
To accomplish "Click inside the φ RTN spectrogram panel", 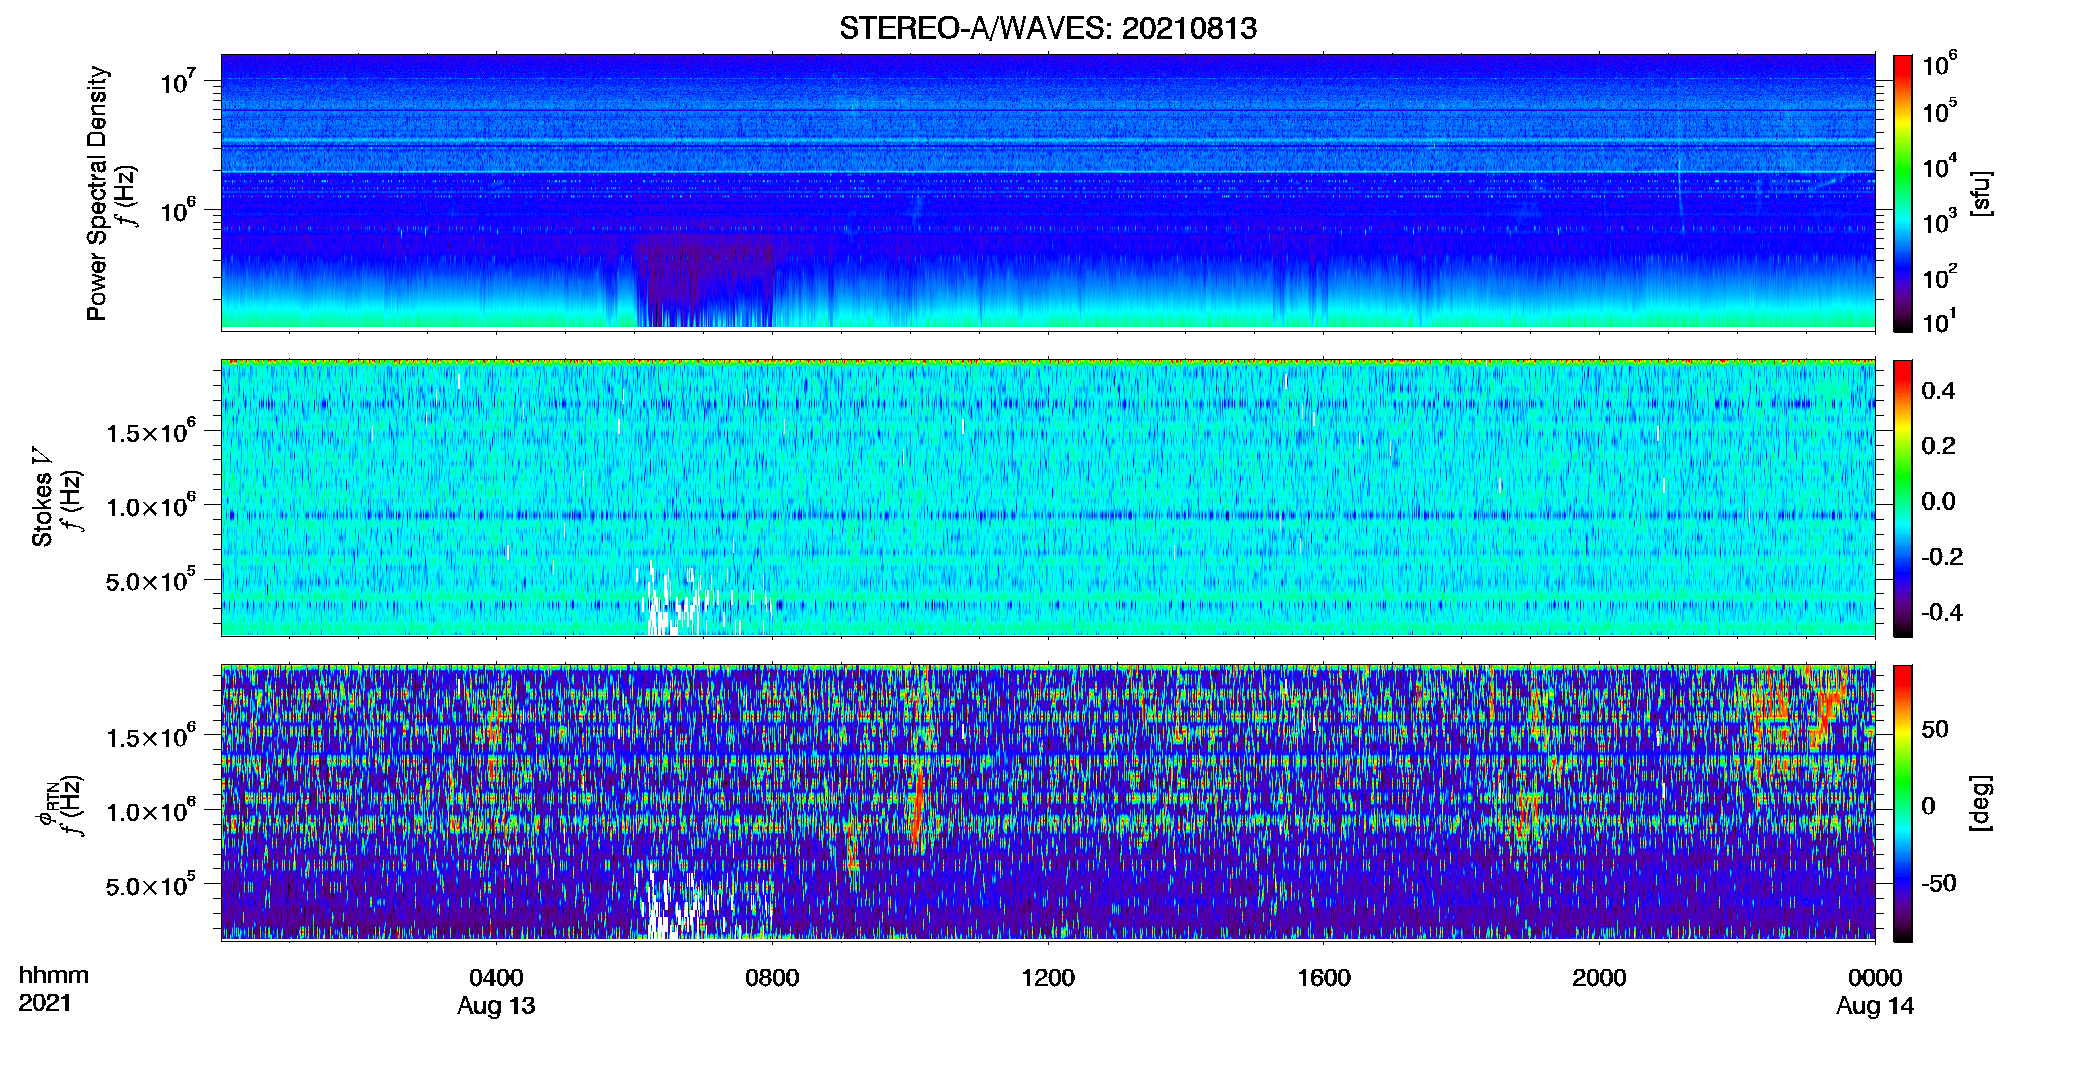I will pyautogui.click(x=1048, y=803).
